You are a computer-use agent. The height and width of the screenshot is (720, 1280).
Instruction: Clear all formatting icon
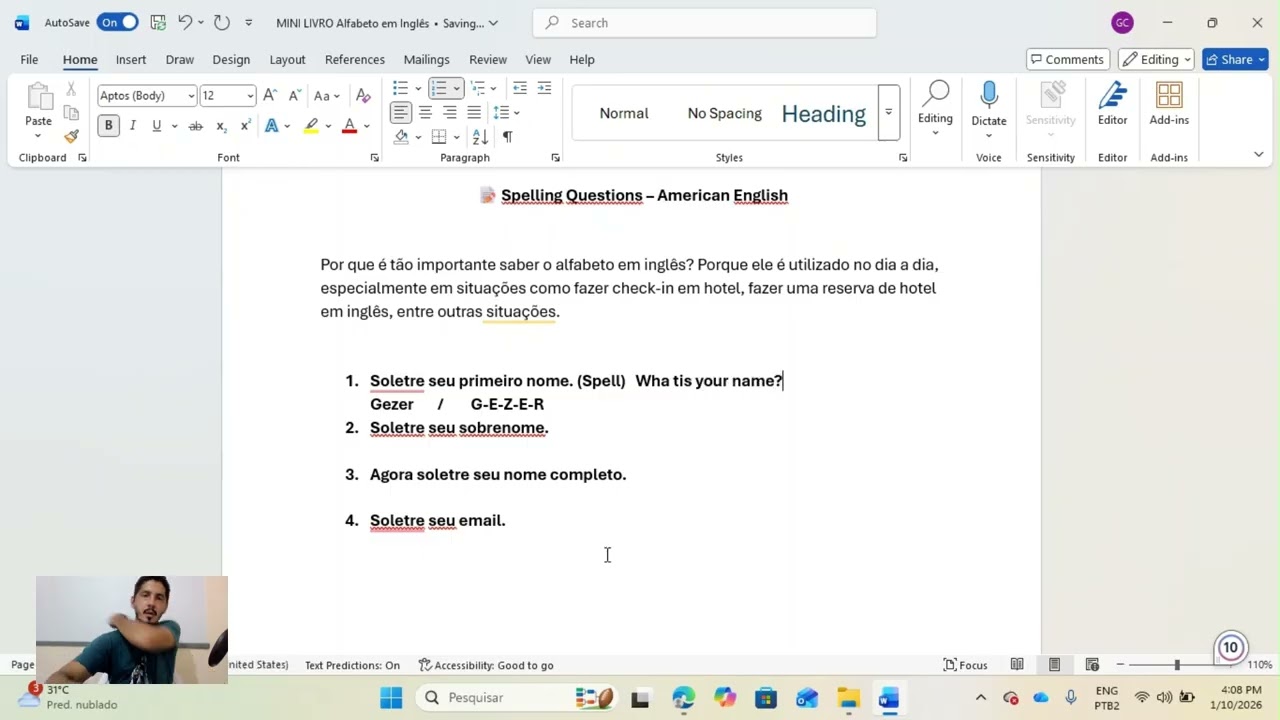pyautogui.click(x=363, y=96)
